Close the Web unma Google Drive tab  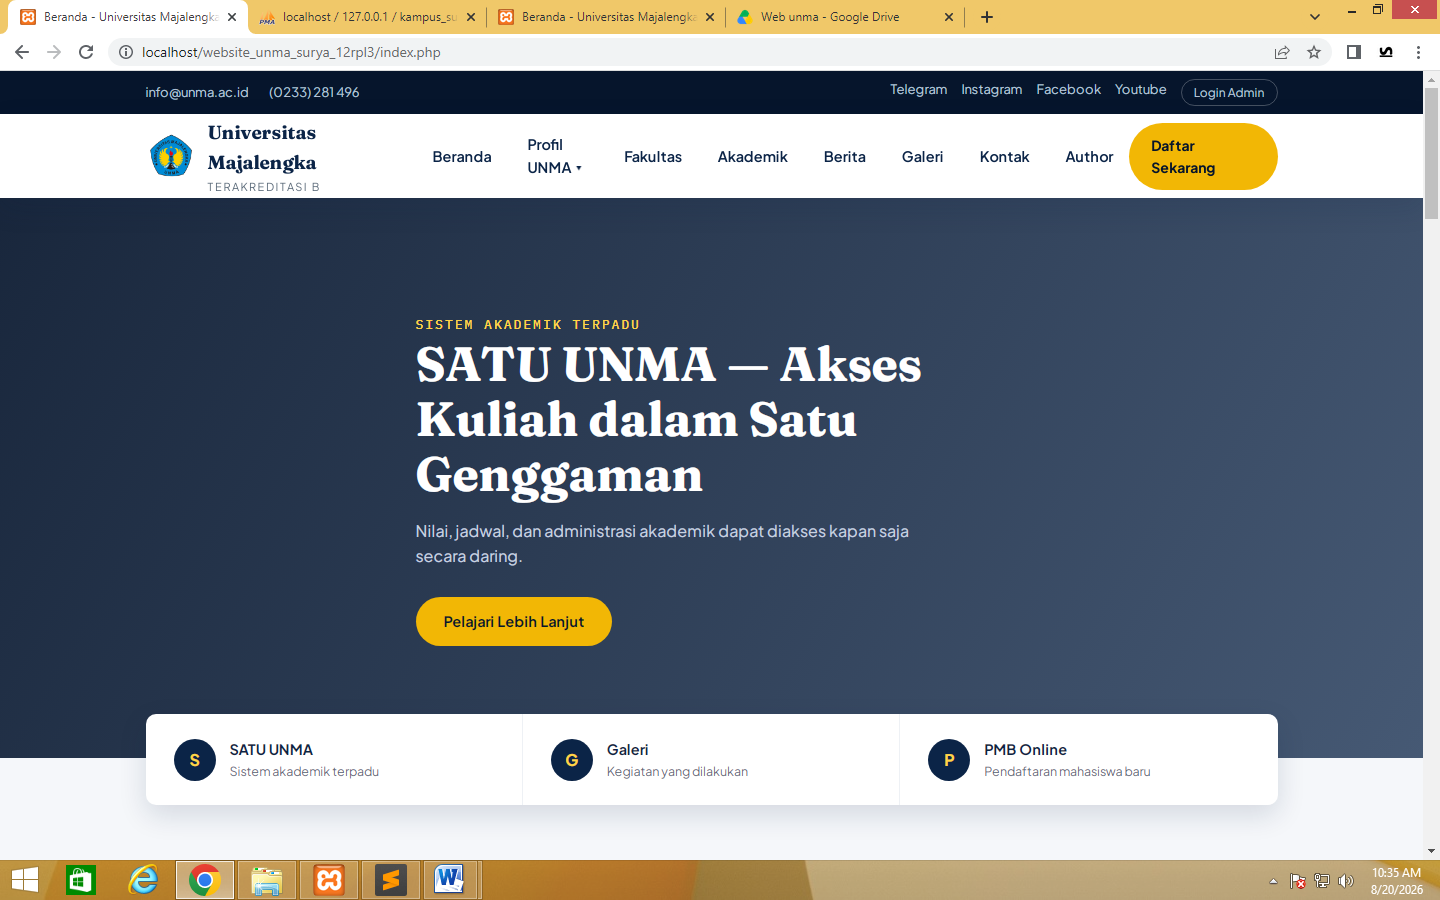click(949, 17)
